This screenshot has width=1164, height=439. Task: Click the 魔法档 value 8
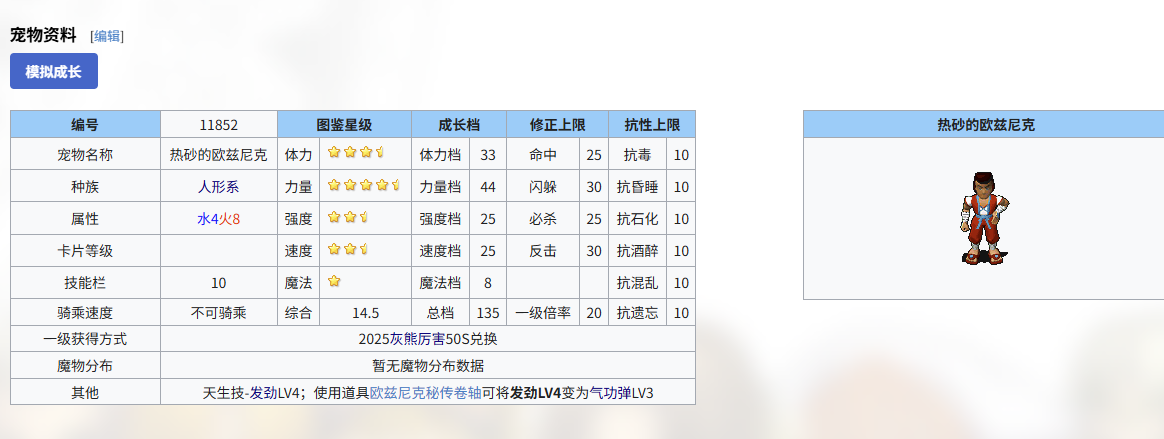(488, 283)
